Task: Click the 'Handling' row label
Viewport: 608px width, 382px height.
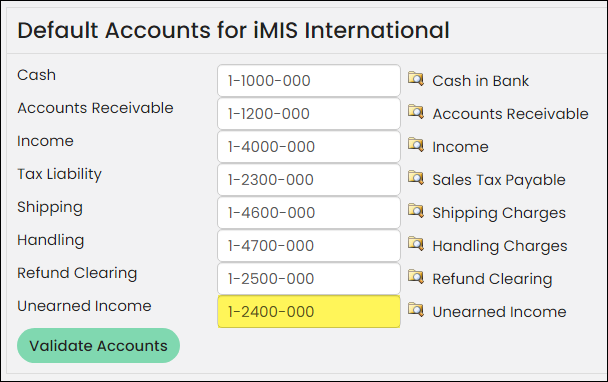Action: pos(51,240)
